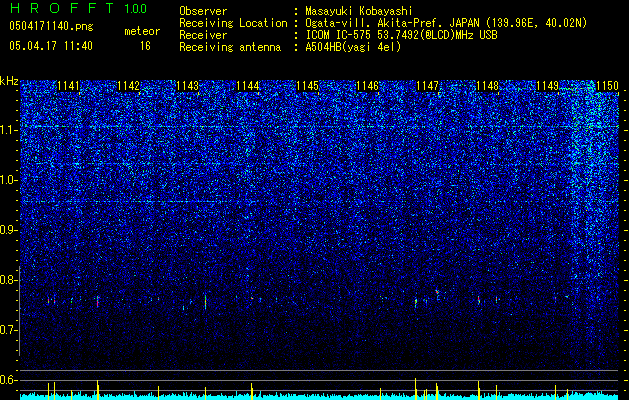629x400 pixels.
Task: Click the 1150 time marker
Action: (607, 86)
